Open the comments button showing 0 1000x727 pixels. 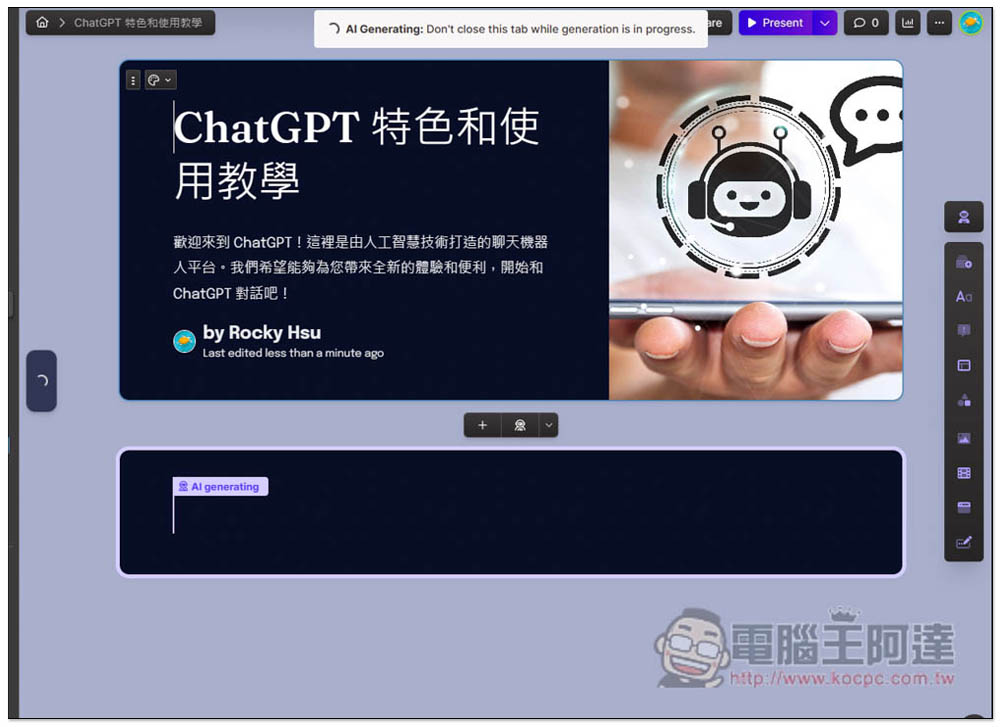[866, 23]
